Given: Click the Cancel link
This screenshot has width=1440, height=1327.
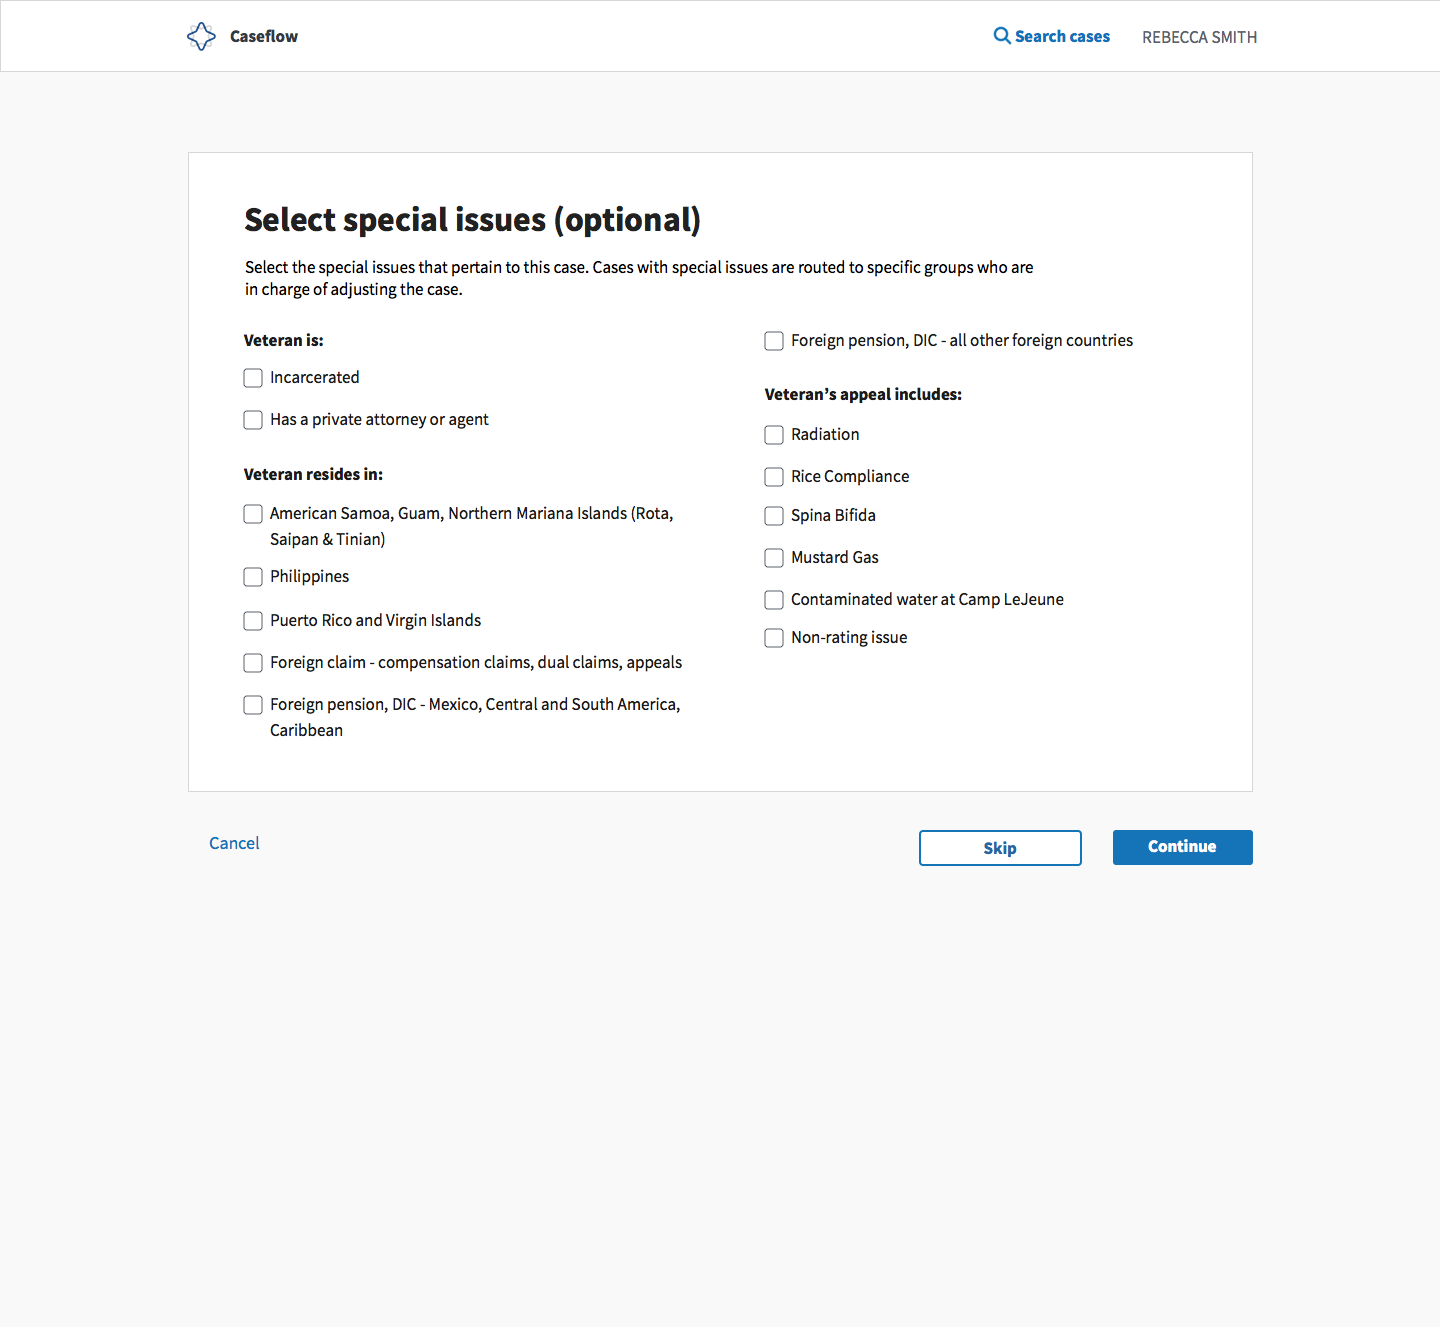Looking at the screenshot, I should 234,843.
